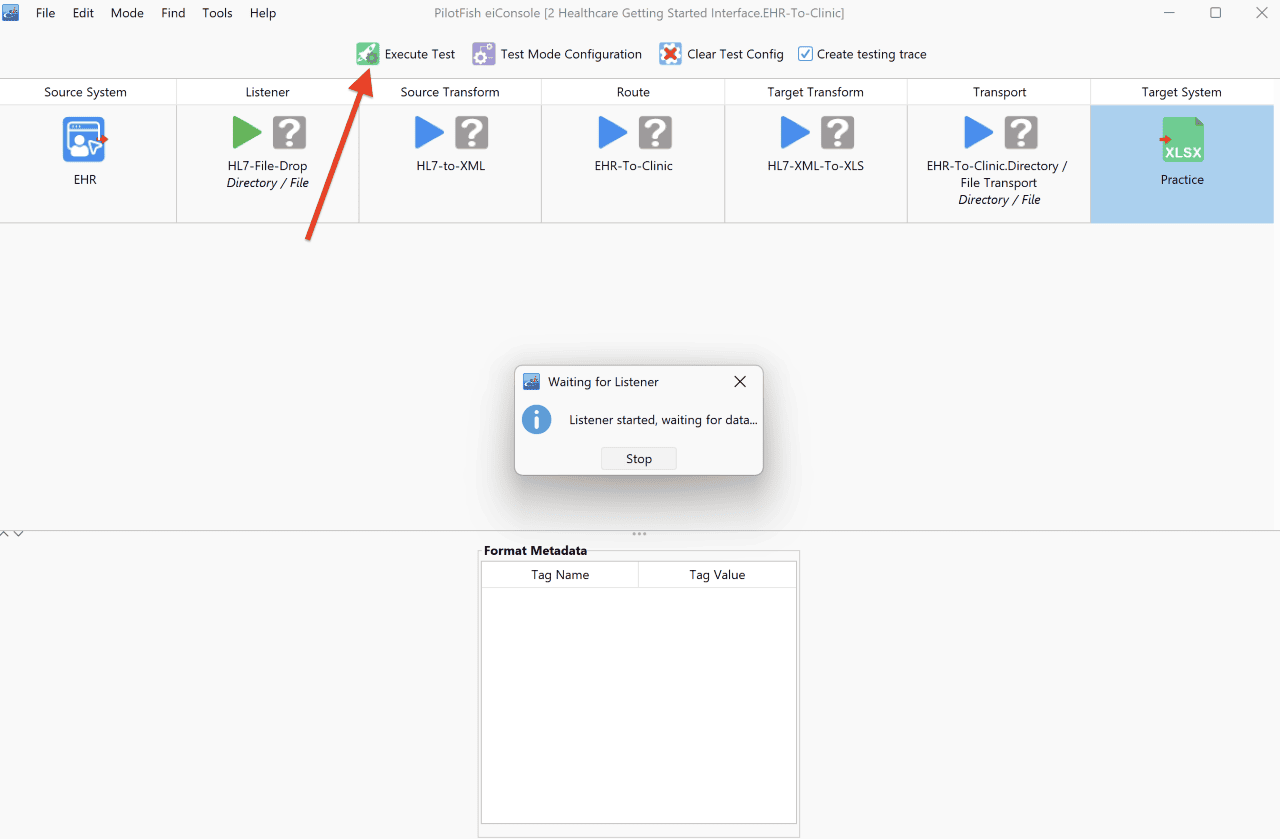
Task: Select the Listener stage header
Action: click(268, 92)
